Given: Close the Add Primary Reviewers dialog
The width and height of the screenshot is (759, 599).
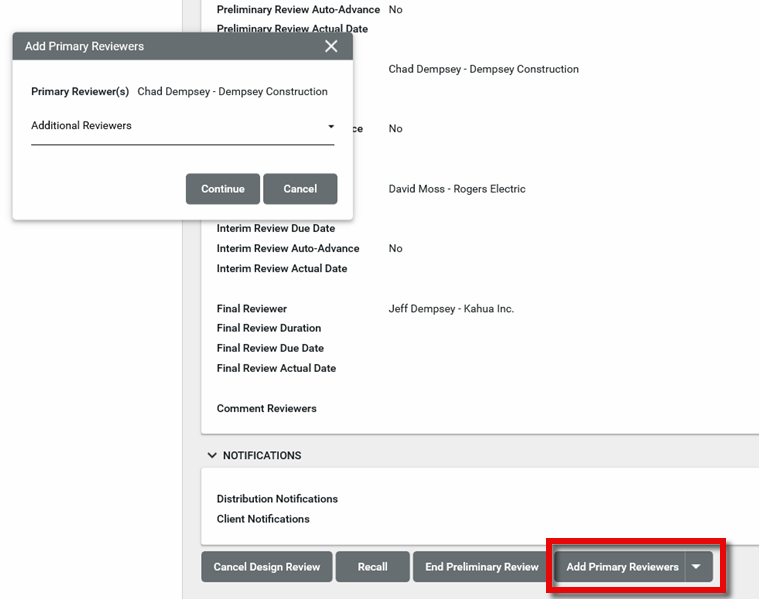Looking at the screenshot, I should click(331, 46).
